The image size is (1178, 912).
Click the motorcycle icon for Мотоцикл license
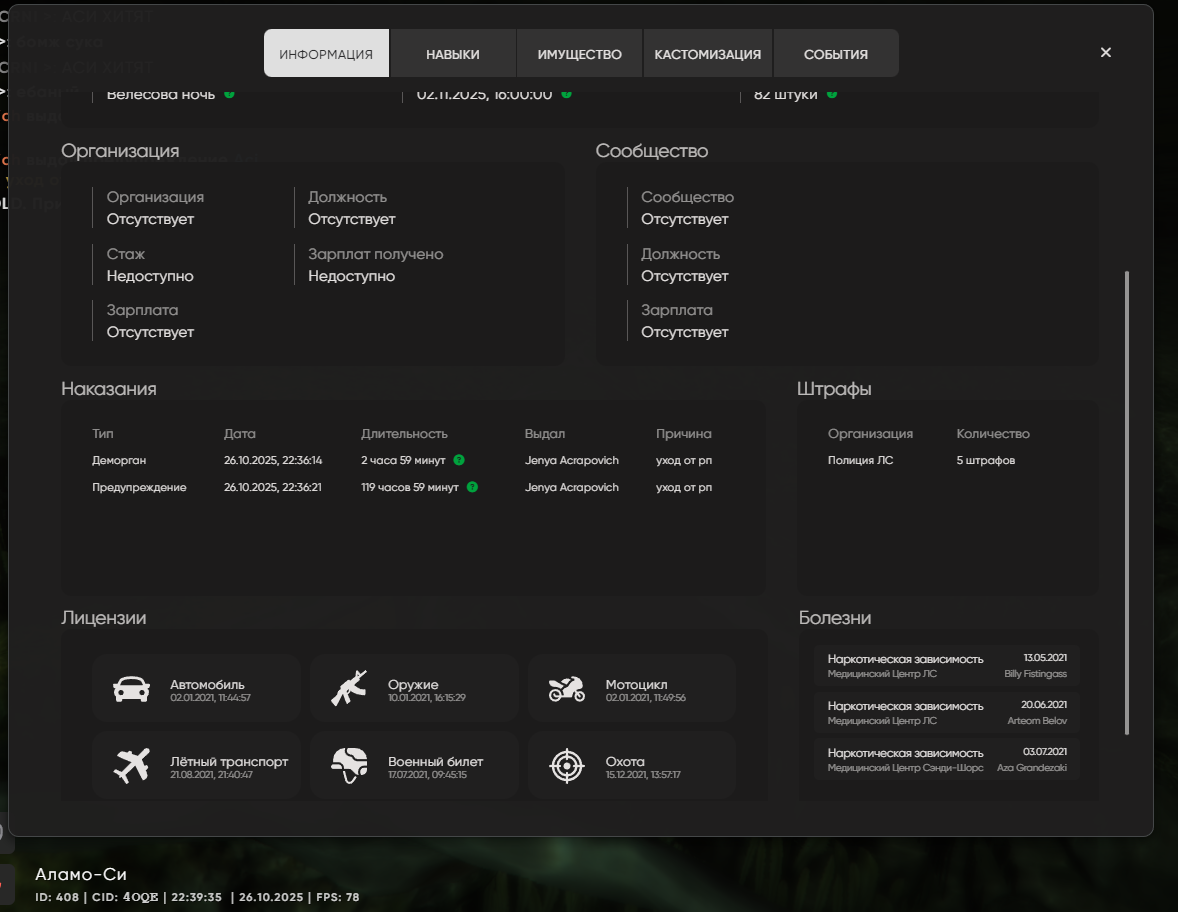(566, 688)
